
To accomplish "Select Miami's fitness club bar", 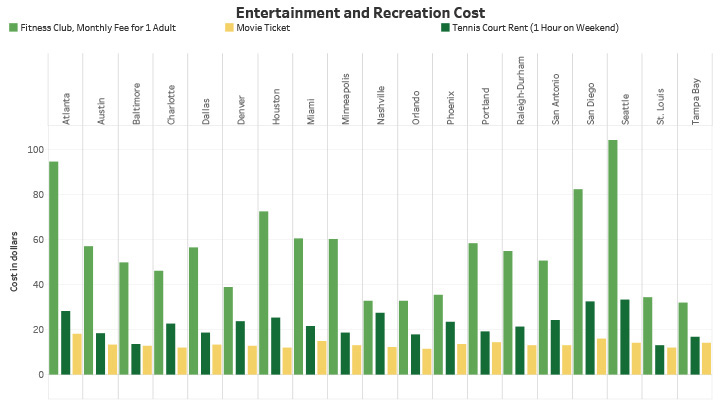I will 298,307.
